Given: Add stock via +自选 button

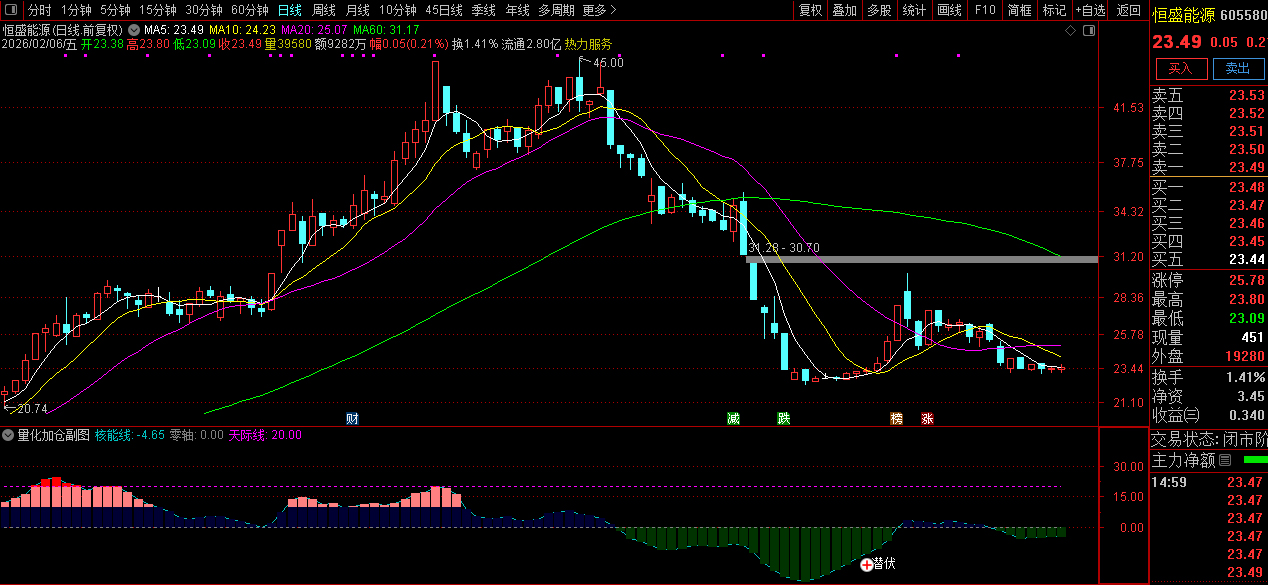Looking at the screenshot, I should (1091, 10).
